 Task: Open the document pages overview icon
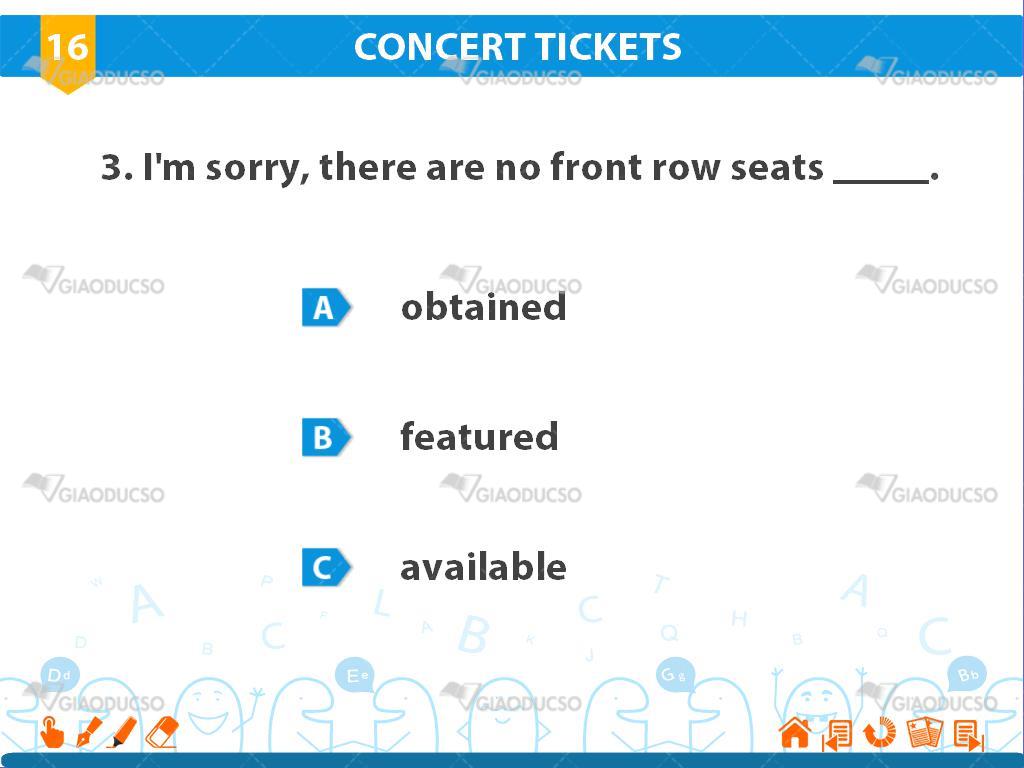[x=924, y=733]
